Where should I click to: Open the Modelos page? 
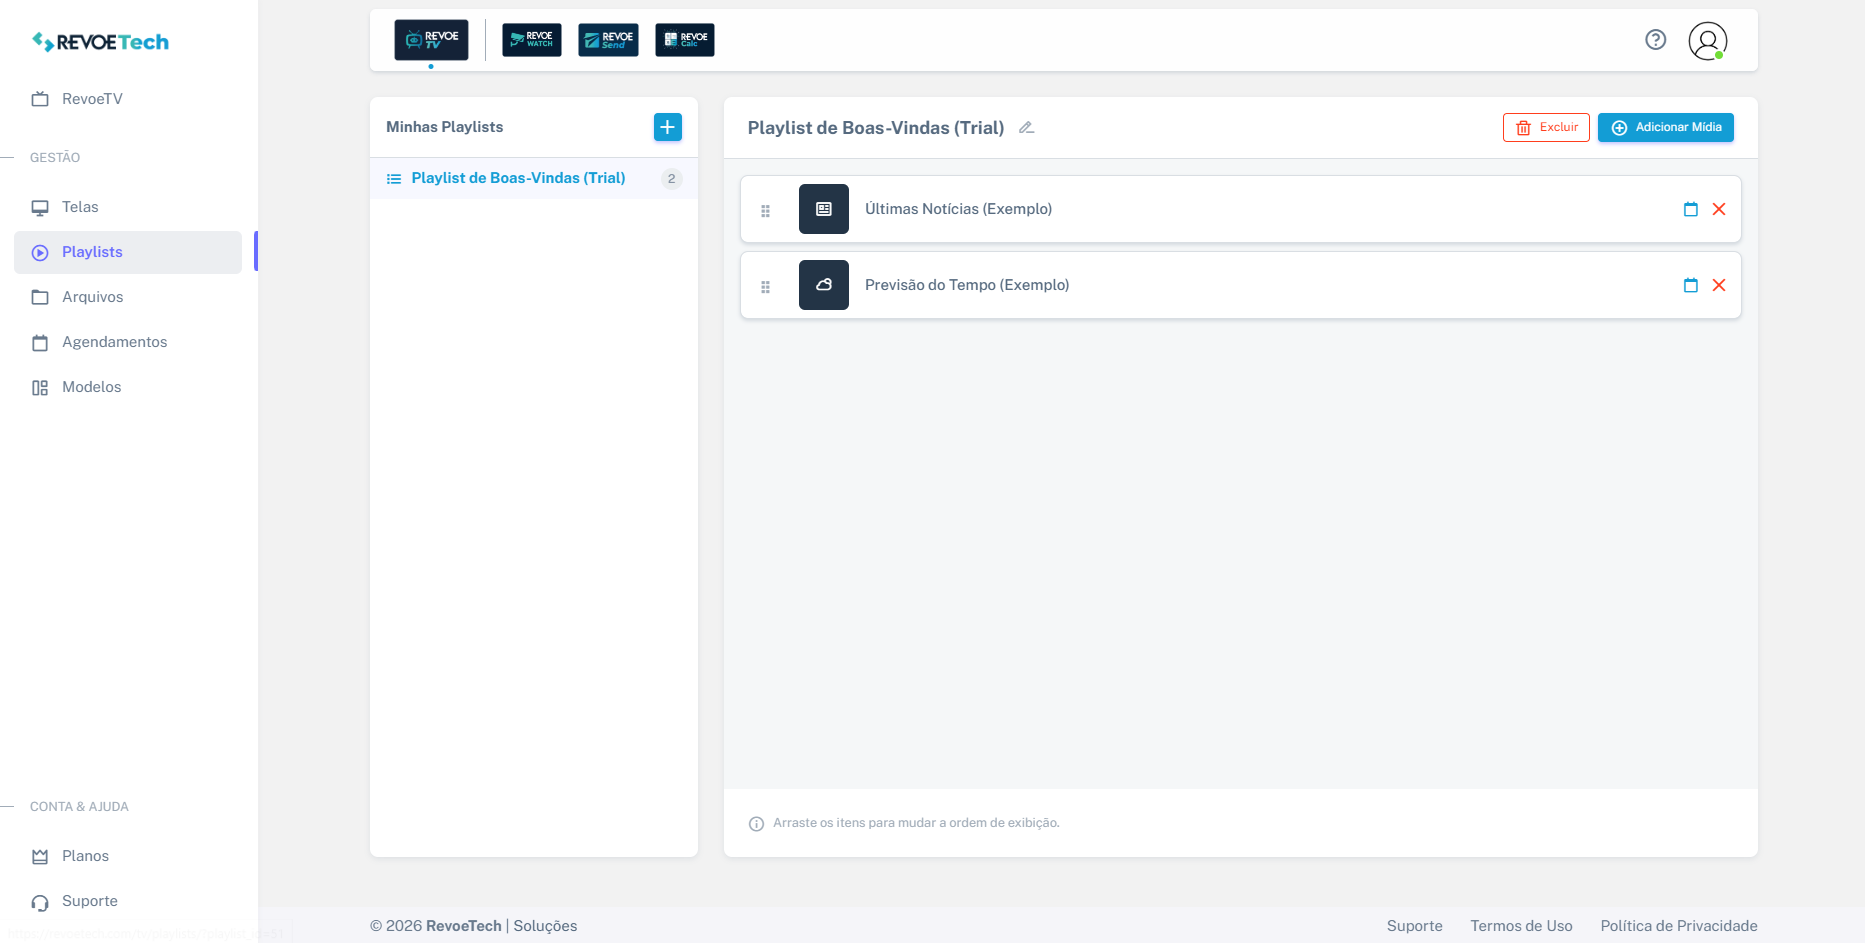pyautogui.click(x=91, y=387)
